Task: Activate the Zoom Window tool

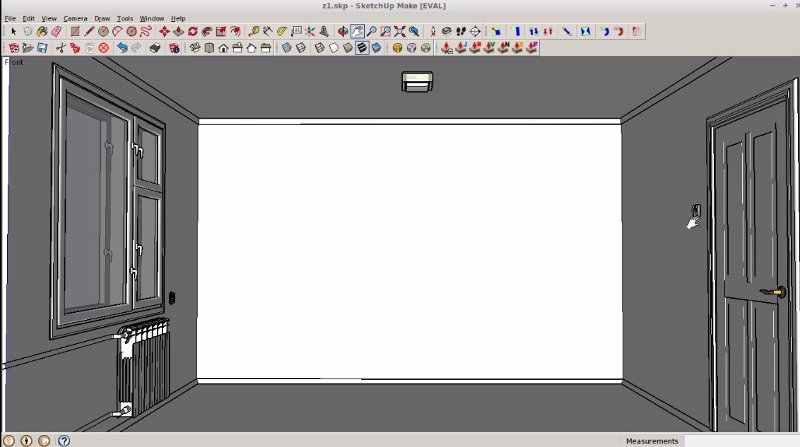Action: click(386, 32)
